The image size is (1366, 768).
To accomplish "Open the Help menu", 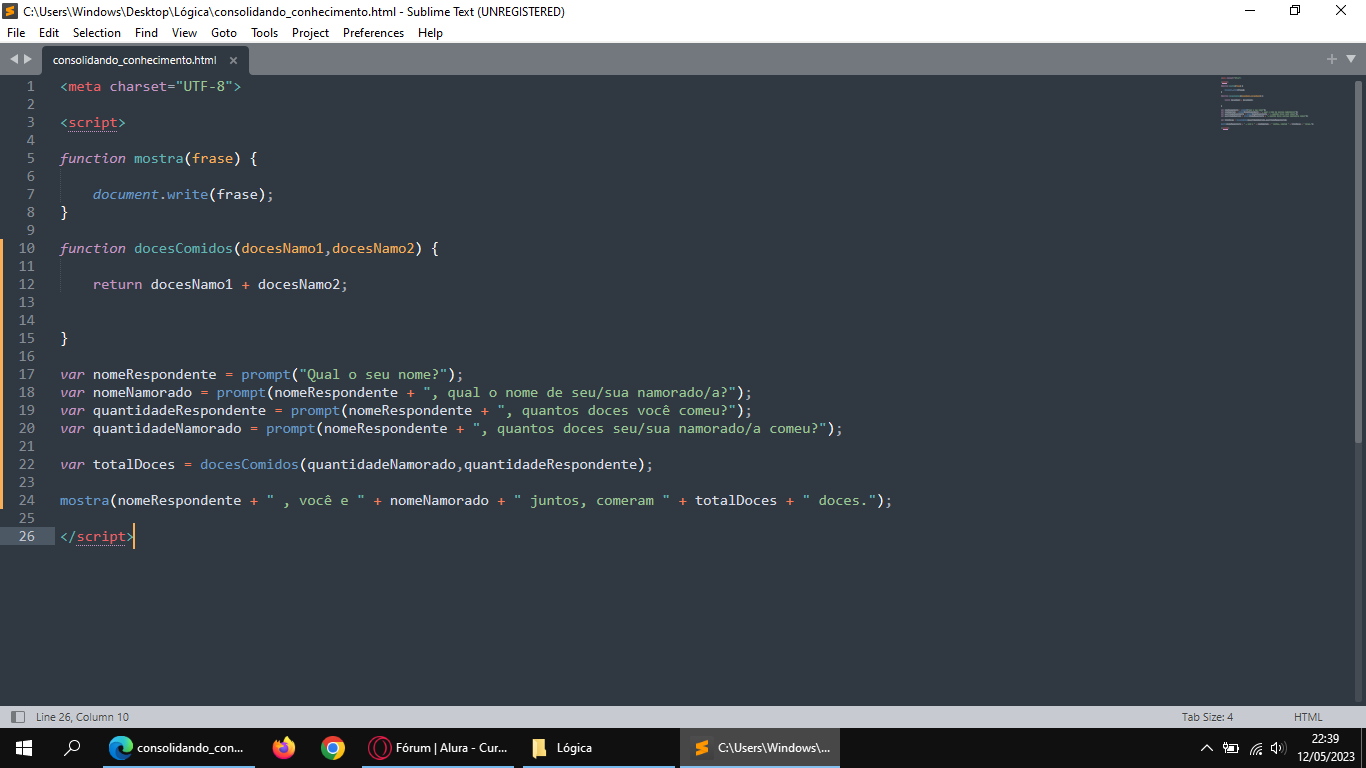I will tap(430, 33).
